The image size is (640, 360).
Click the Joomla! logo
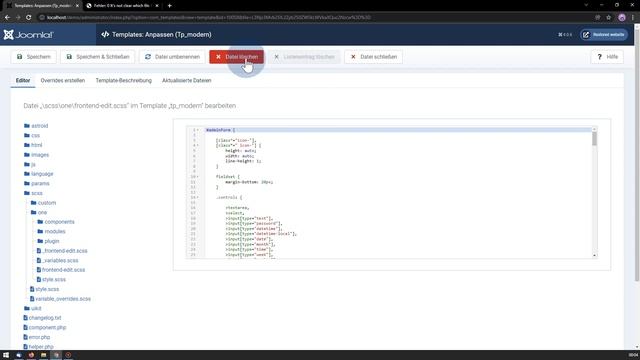28,35
